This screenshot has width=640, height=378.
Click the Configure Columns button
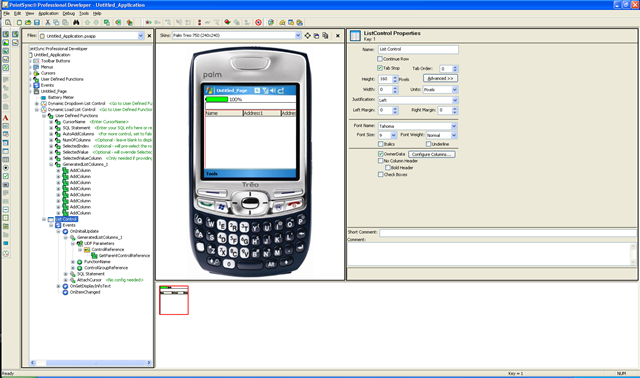coord(431,154)
